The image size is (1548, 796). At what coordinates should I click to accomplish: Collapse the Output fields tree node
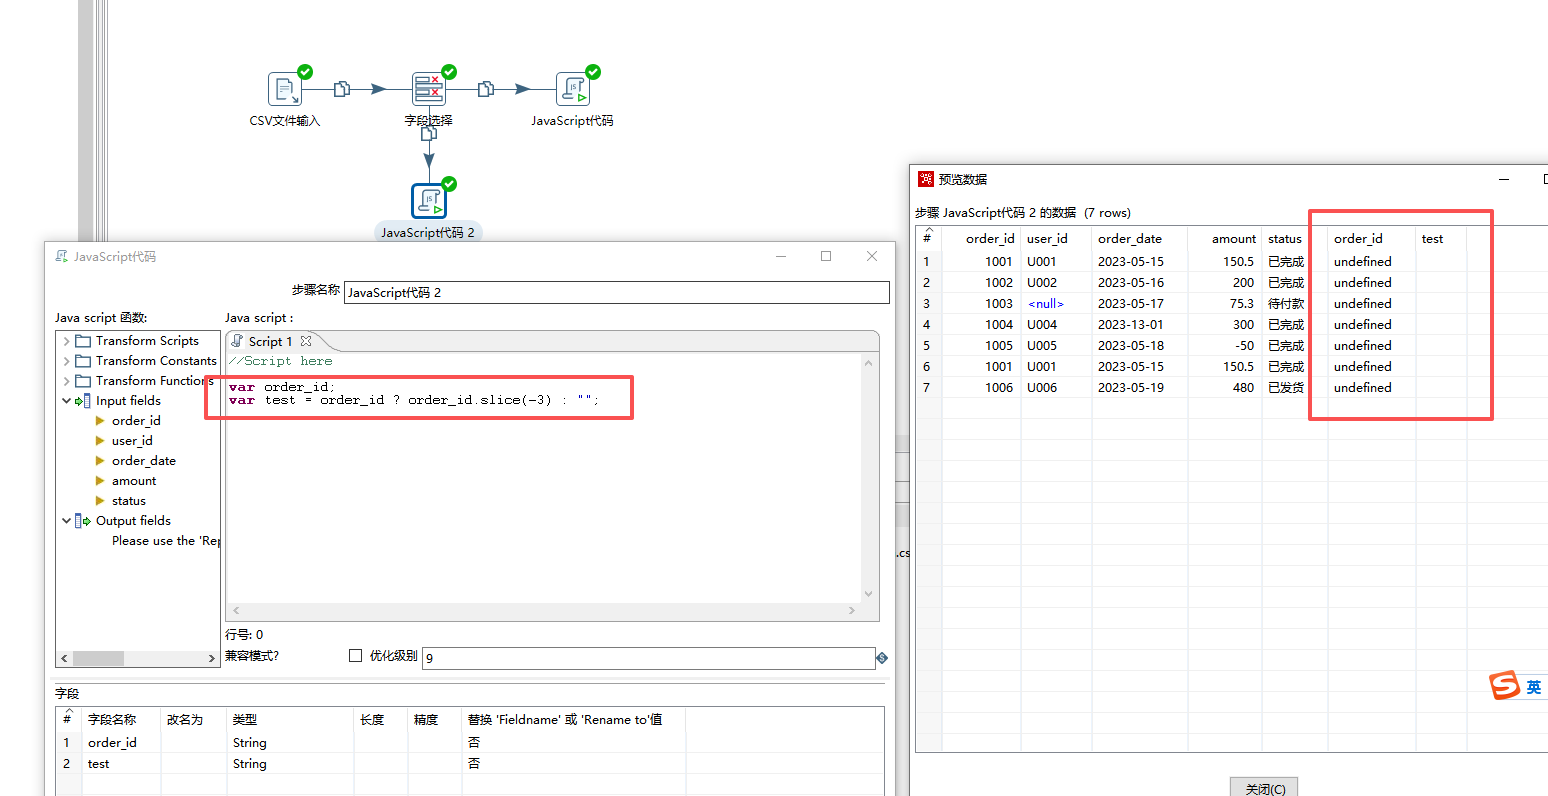point(66,521)
